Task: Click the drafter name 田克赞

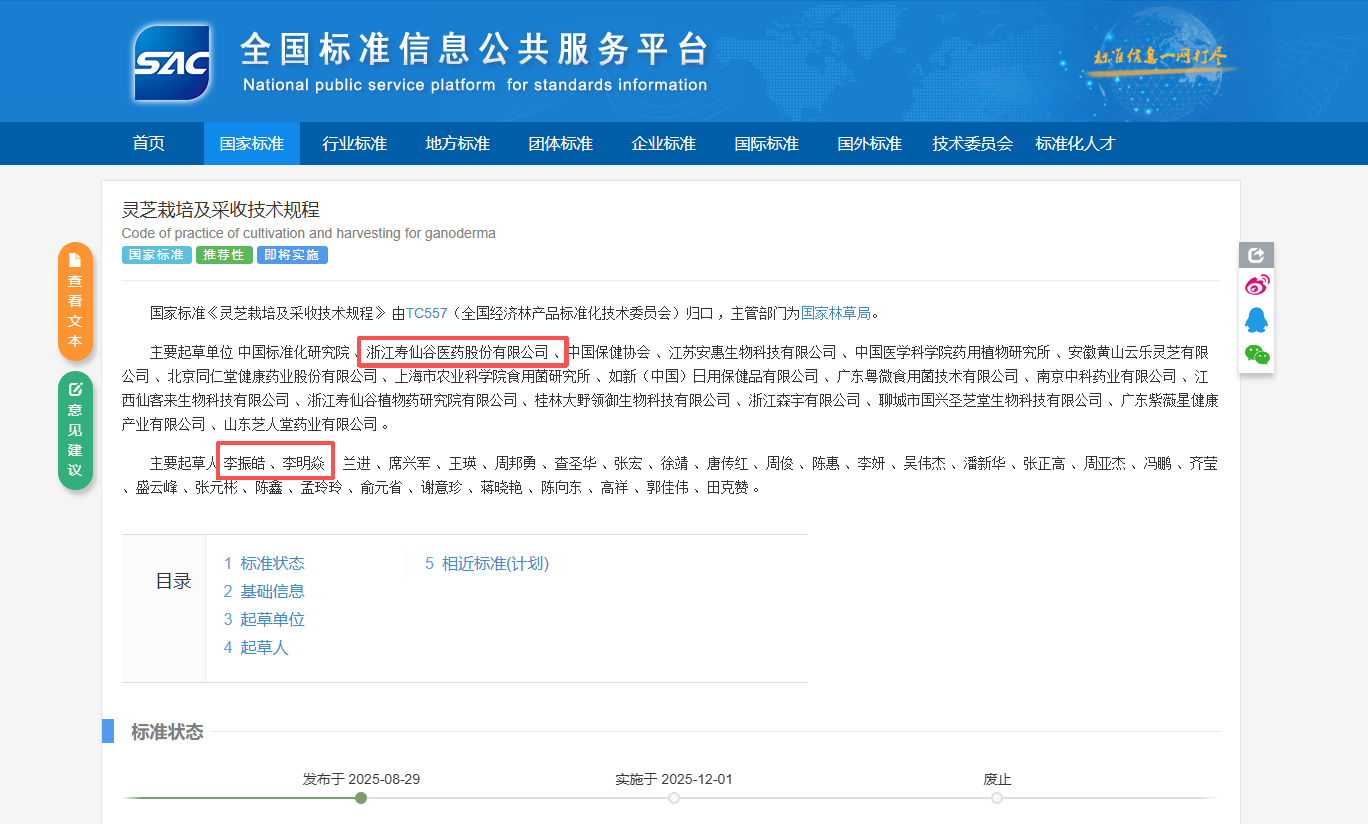Action: coord(727,488)
